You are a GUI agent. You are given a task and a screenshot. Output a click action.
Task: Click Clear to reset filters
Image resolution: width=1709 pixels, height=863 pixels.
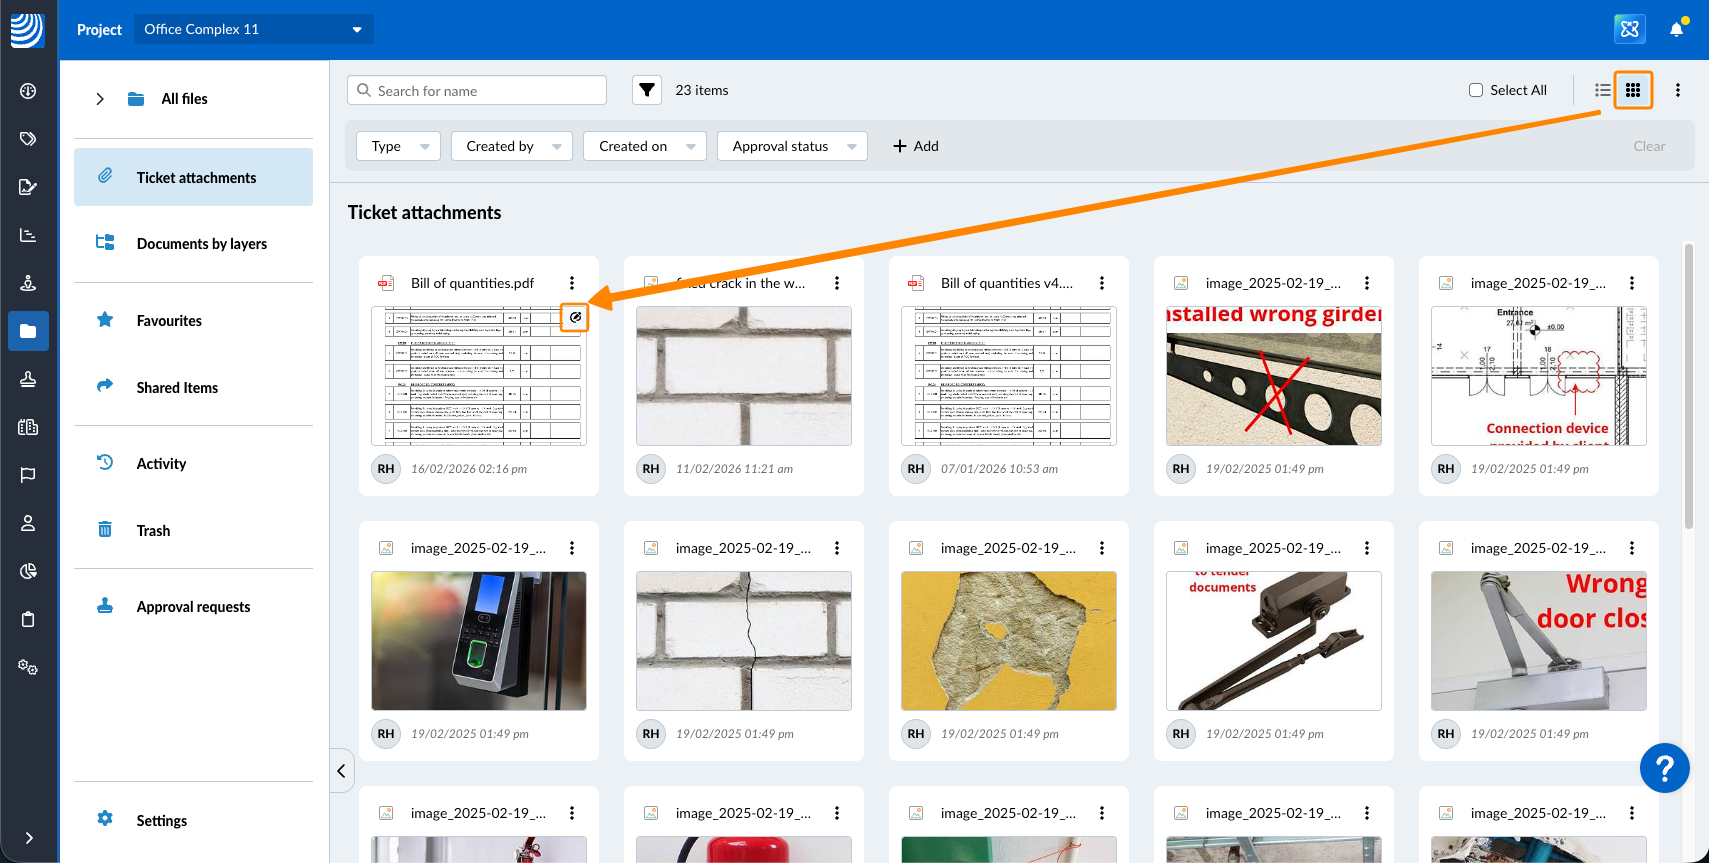[x=1649, y=146]
